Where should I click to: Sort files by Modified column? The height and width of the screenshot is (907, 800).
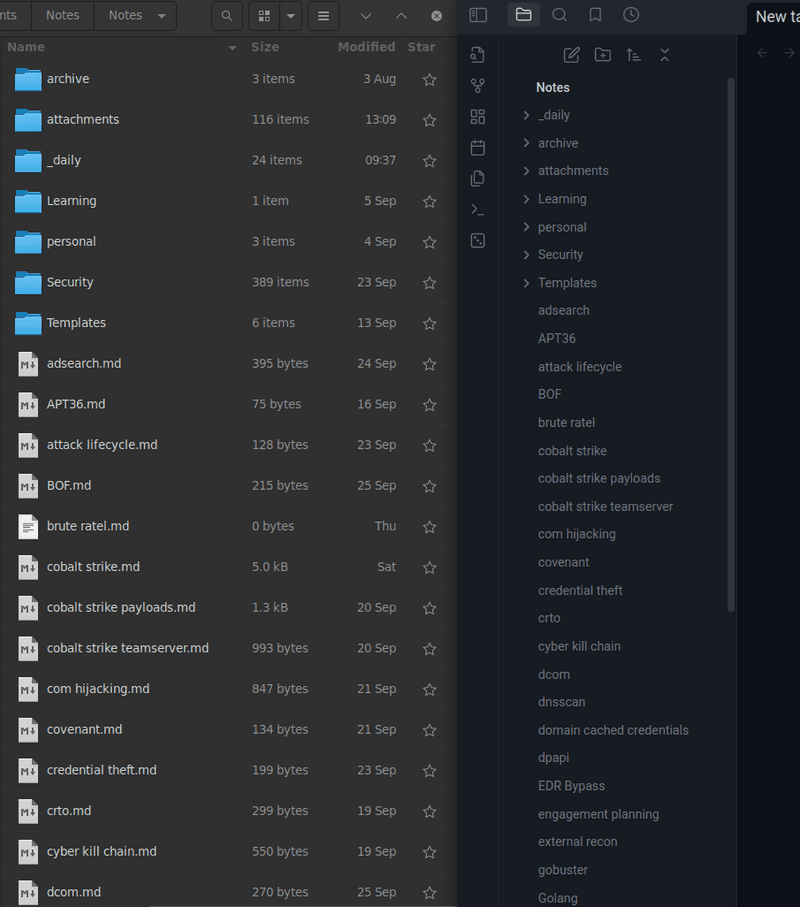pyautogui.click(x=366, y=47)
